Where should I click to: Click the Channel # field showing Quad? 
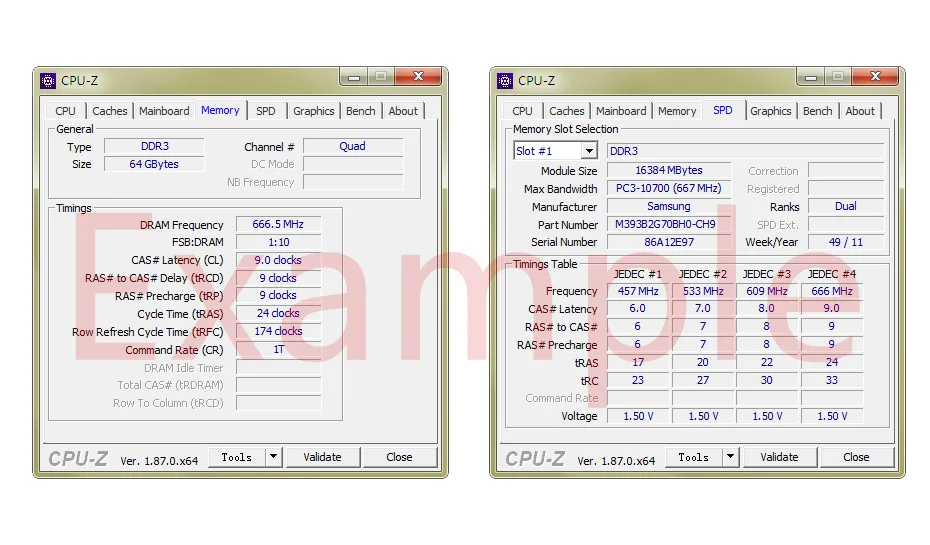click(x=353, y=146)
